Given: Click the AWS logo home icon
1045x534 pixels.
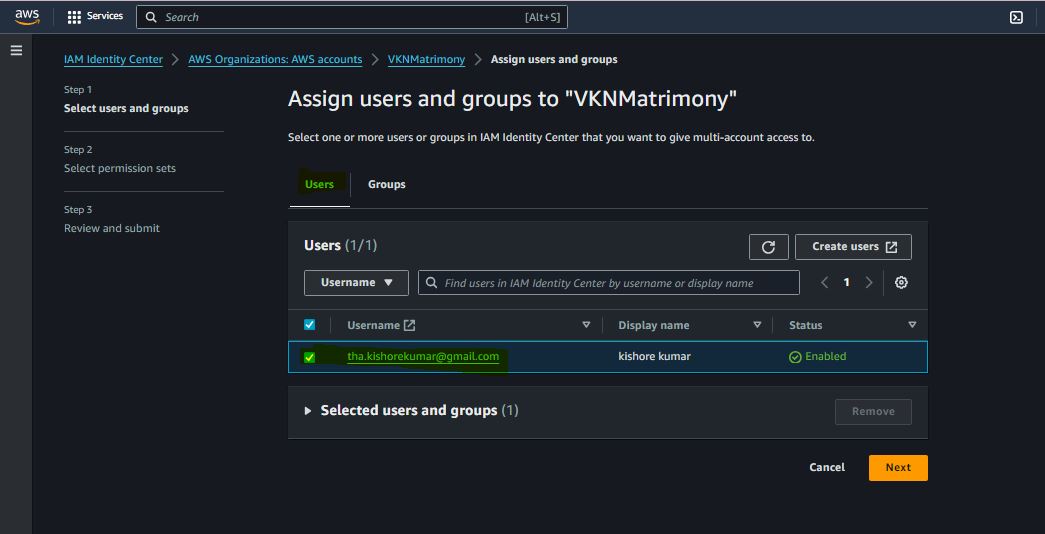Looking at the screenshot, I should 27,17.
